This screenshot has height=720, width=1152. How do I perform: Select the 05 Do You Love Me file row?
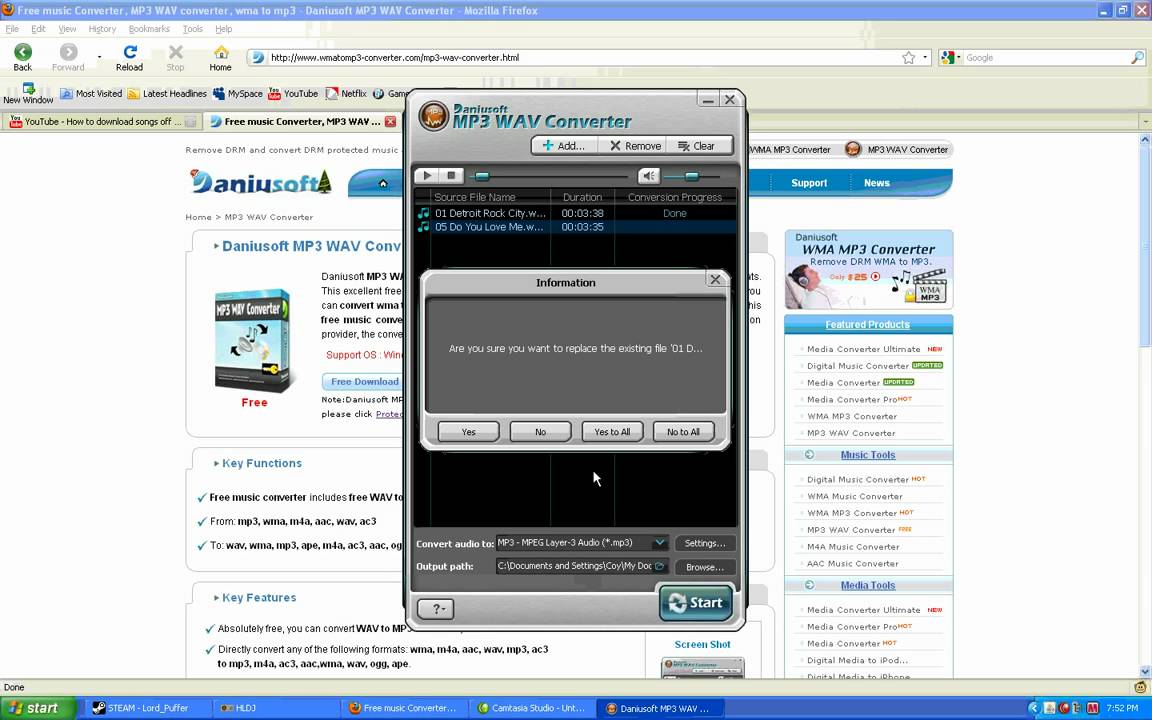[575, 227]
